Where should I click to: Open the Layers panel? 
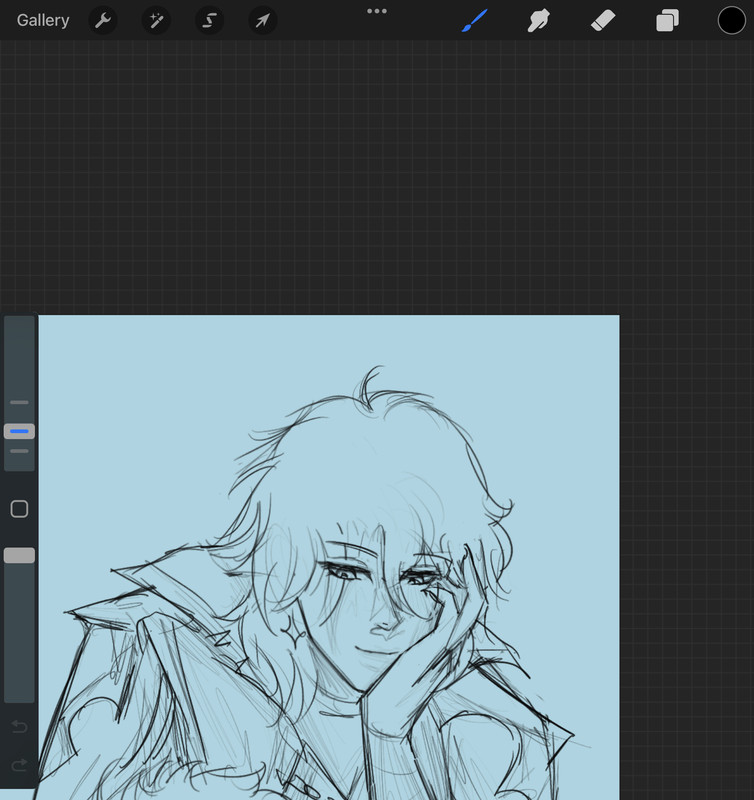[667, 21]
